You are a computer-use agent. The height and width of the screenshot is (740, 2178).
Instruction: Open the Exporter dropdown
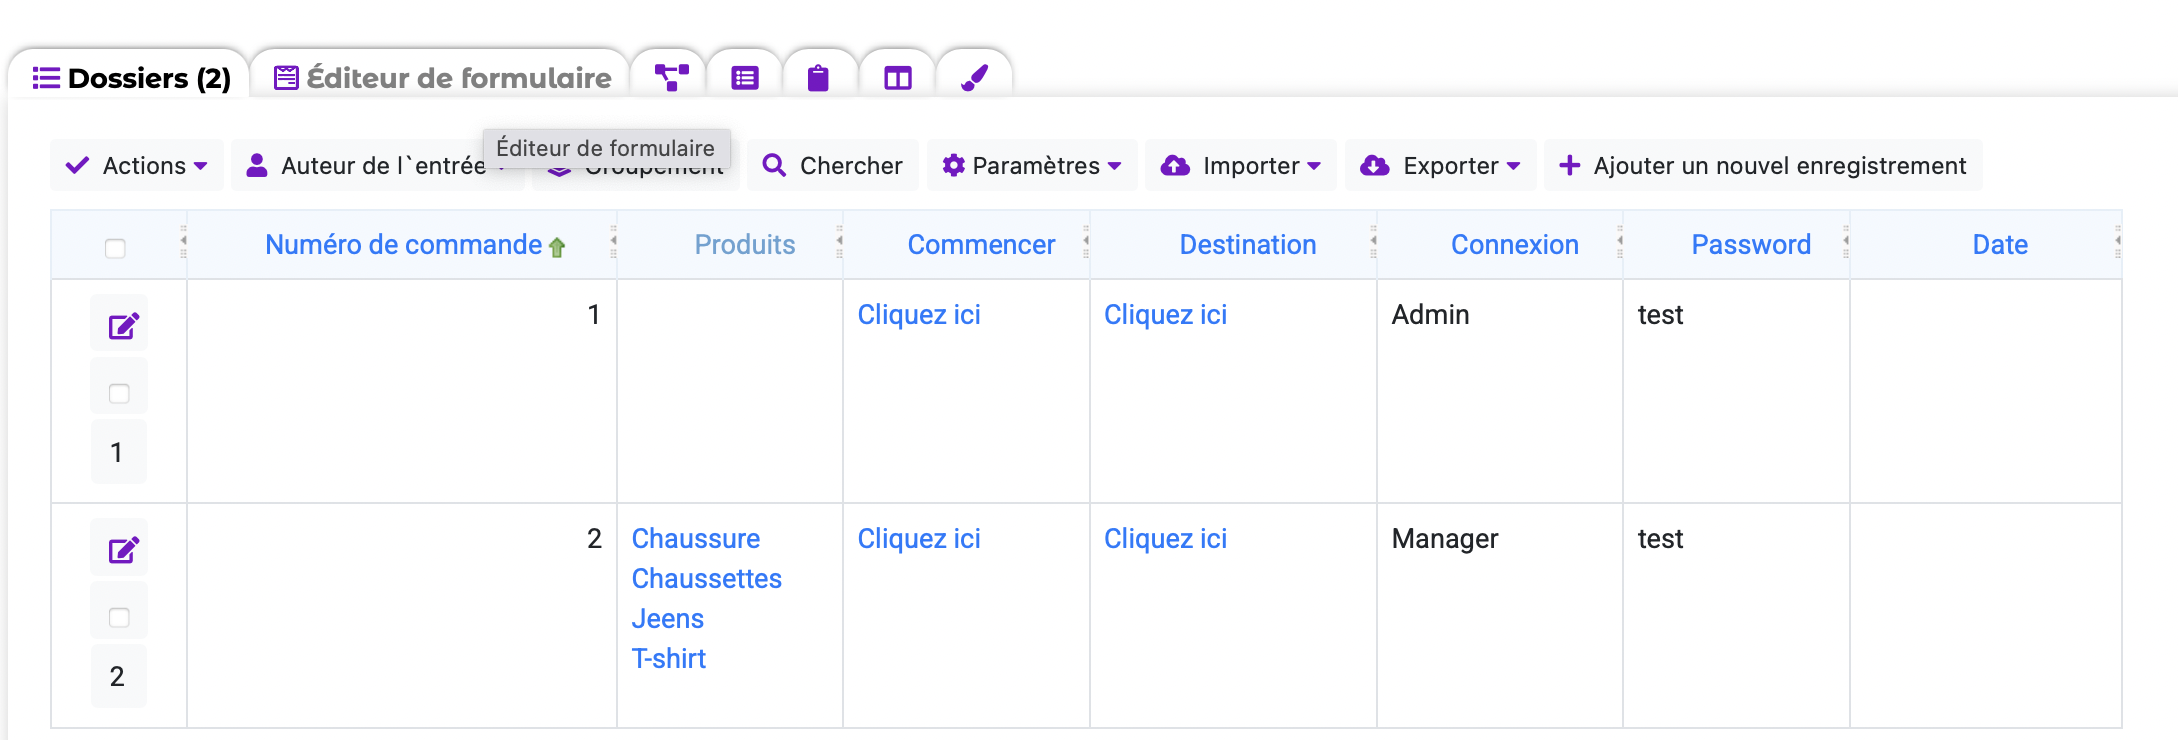1441,165
